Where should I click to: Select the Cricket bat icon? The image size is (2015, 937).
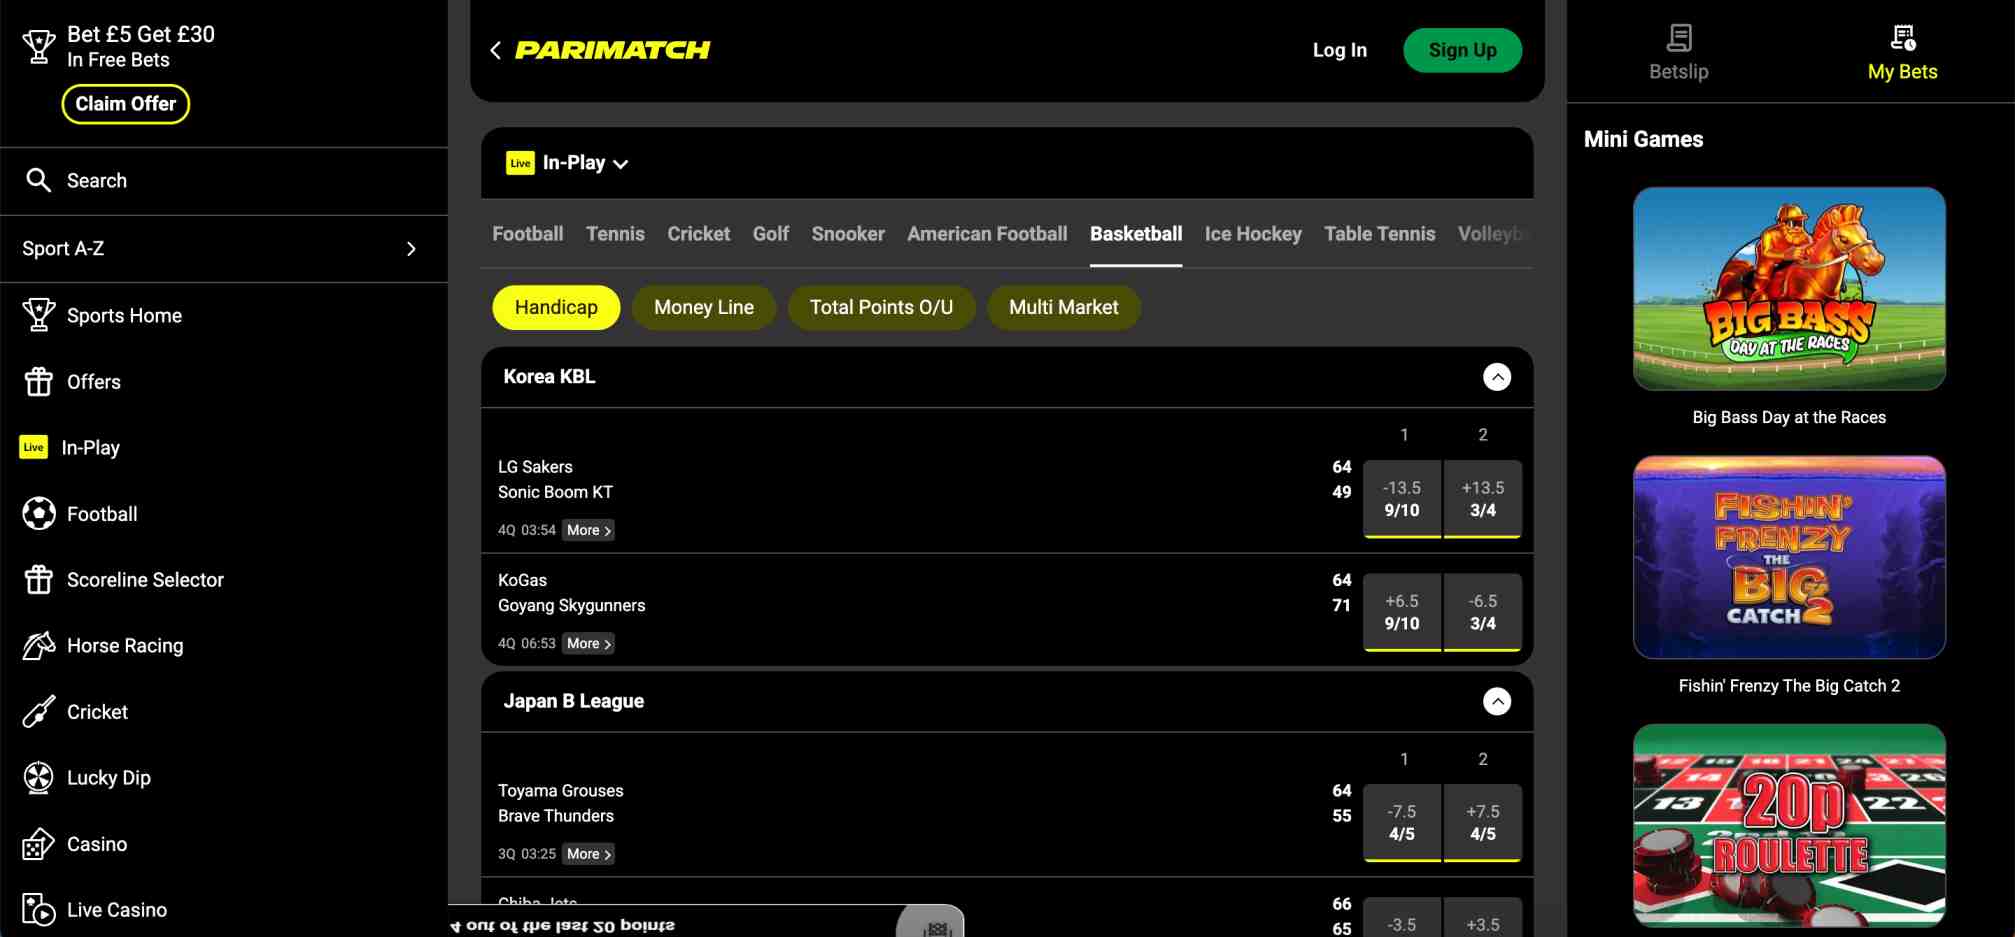[38, 711]
